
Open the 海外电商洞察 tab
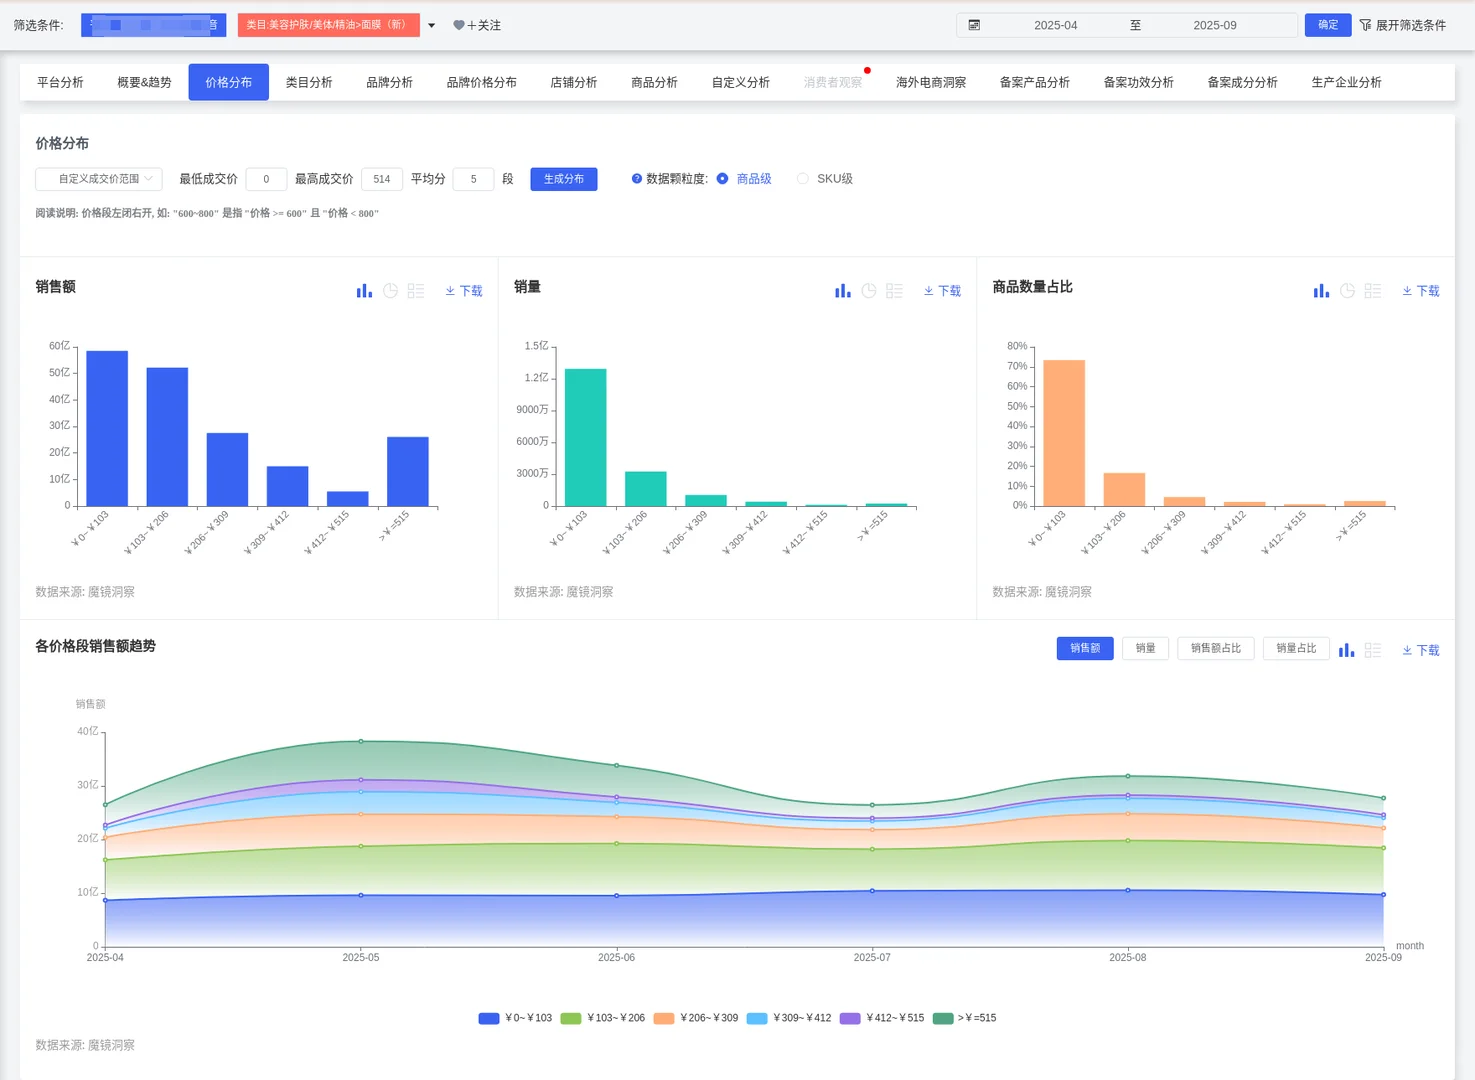click(931, 82)
